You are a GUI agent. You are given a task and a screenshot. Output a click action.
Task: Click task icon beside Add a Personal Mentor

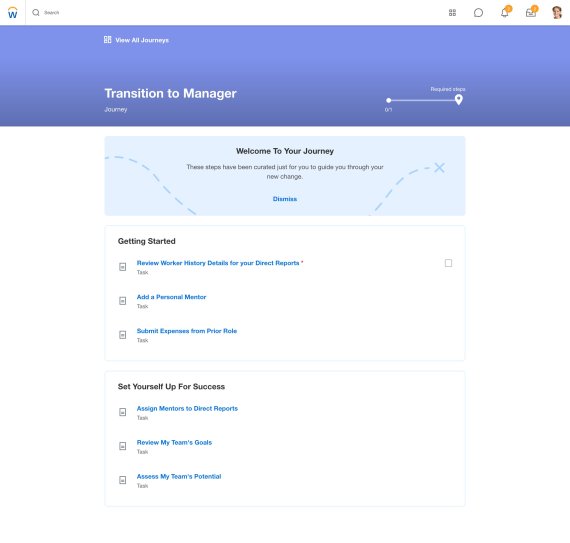click(123, 301)
